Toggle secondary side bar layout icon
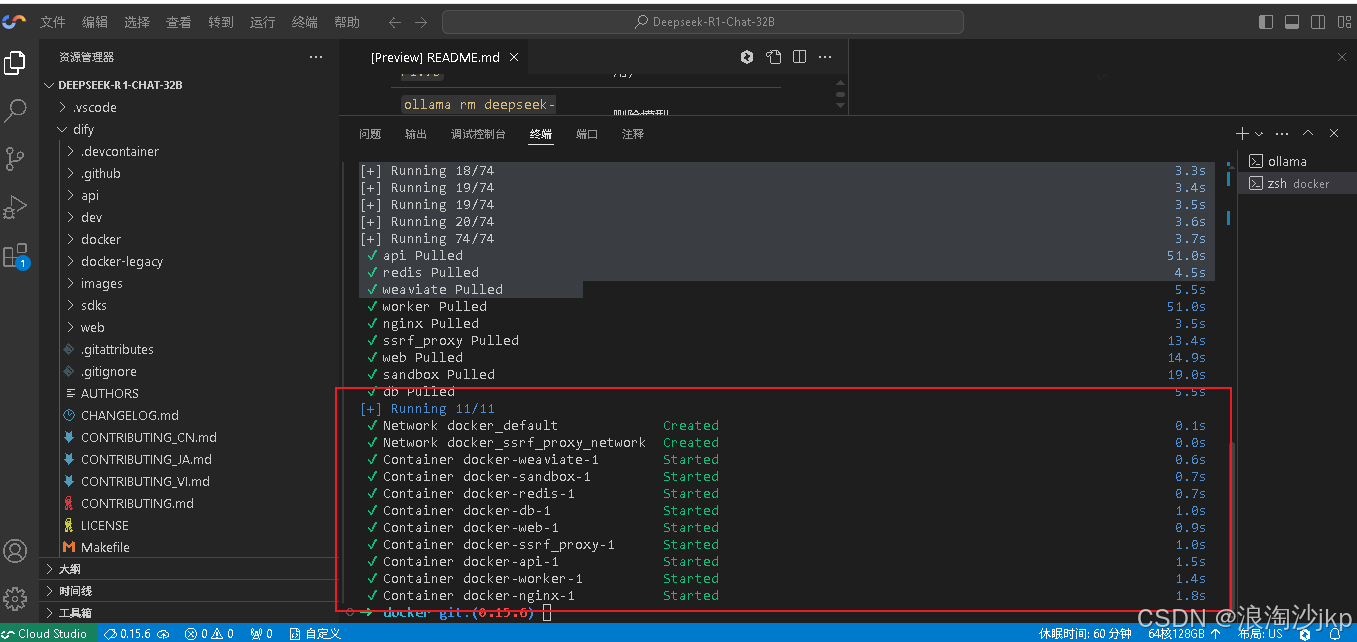Viewport: 1357px width, 642px height. tap(1318, 22)
